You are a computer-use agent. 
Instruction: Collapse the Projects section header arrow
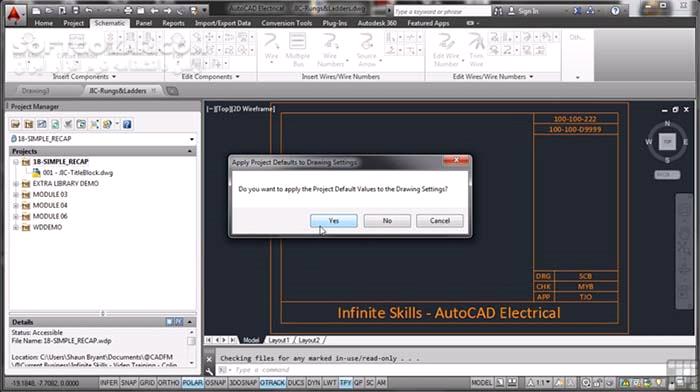pyautogui.click(x=189, y=151)
